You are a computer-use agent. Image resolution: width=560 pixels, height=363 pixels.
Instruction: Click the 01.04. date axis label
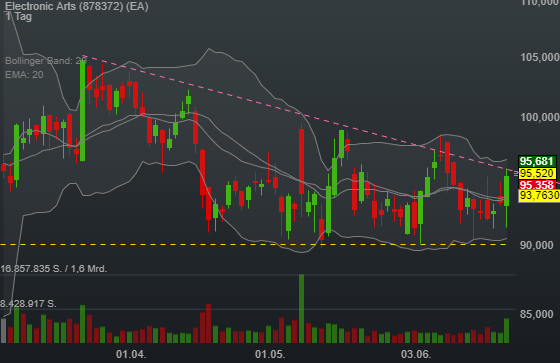[x=131, y=354]
